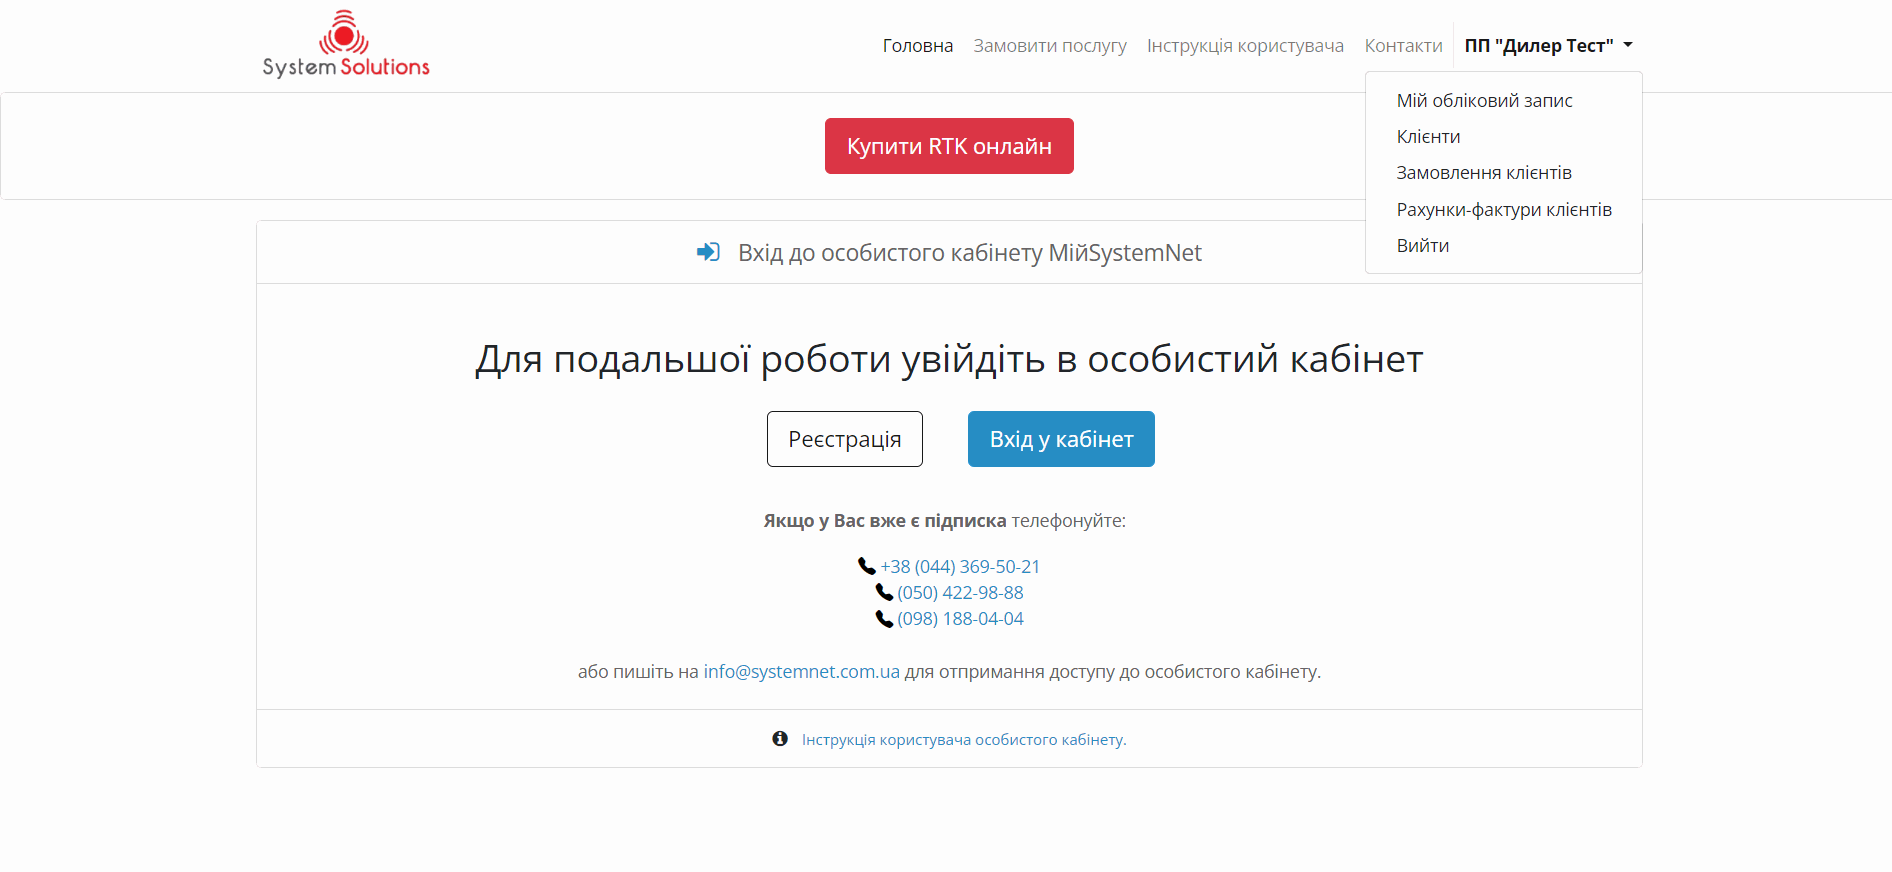The image size is (1892, 872).
Task: Open Замовити послугу navigation link
Action: point(1049,46)
